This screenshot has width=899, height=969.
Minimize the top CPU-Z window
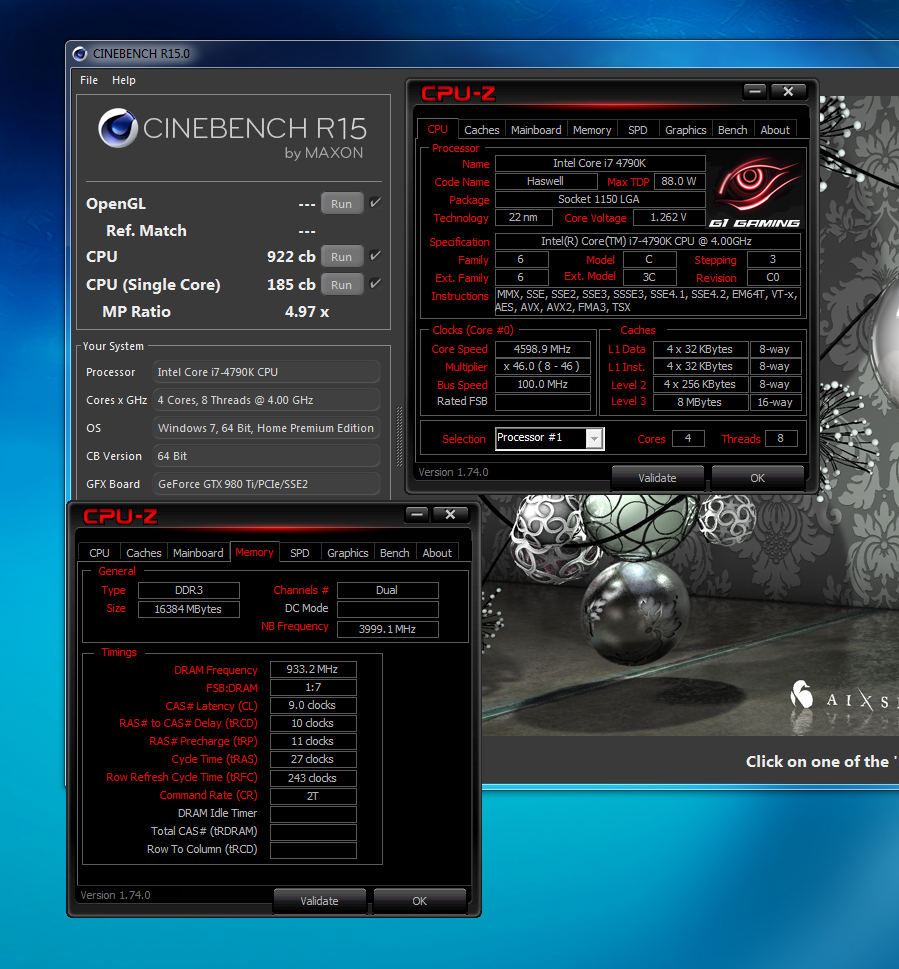754,91
